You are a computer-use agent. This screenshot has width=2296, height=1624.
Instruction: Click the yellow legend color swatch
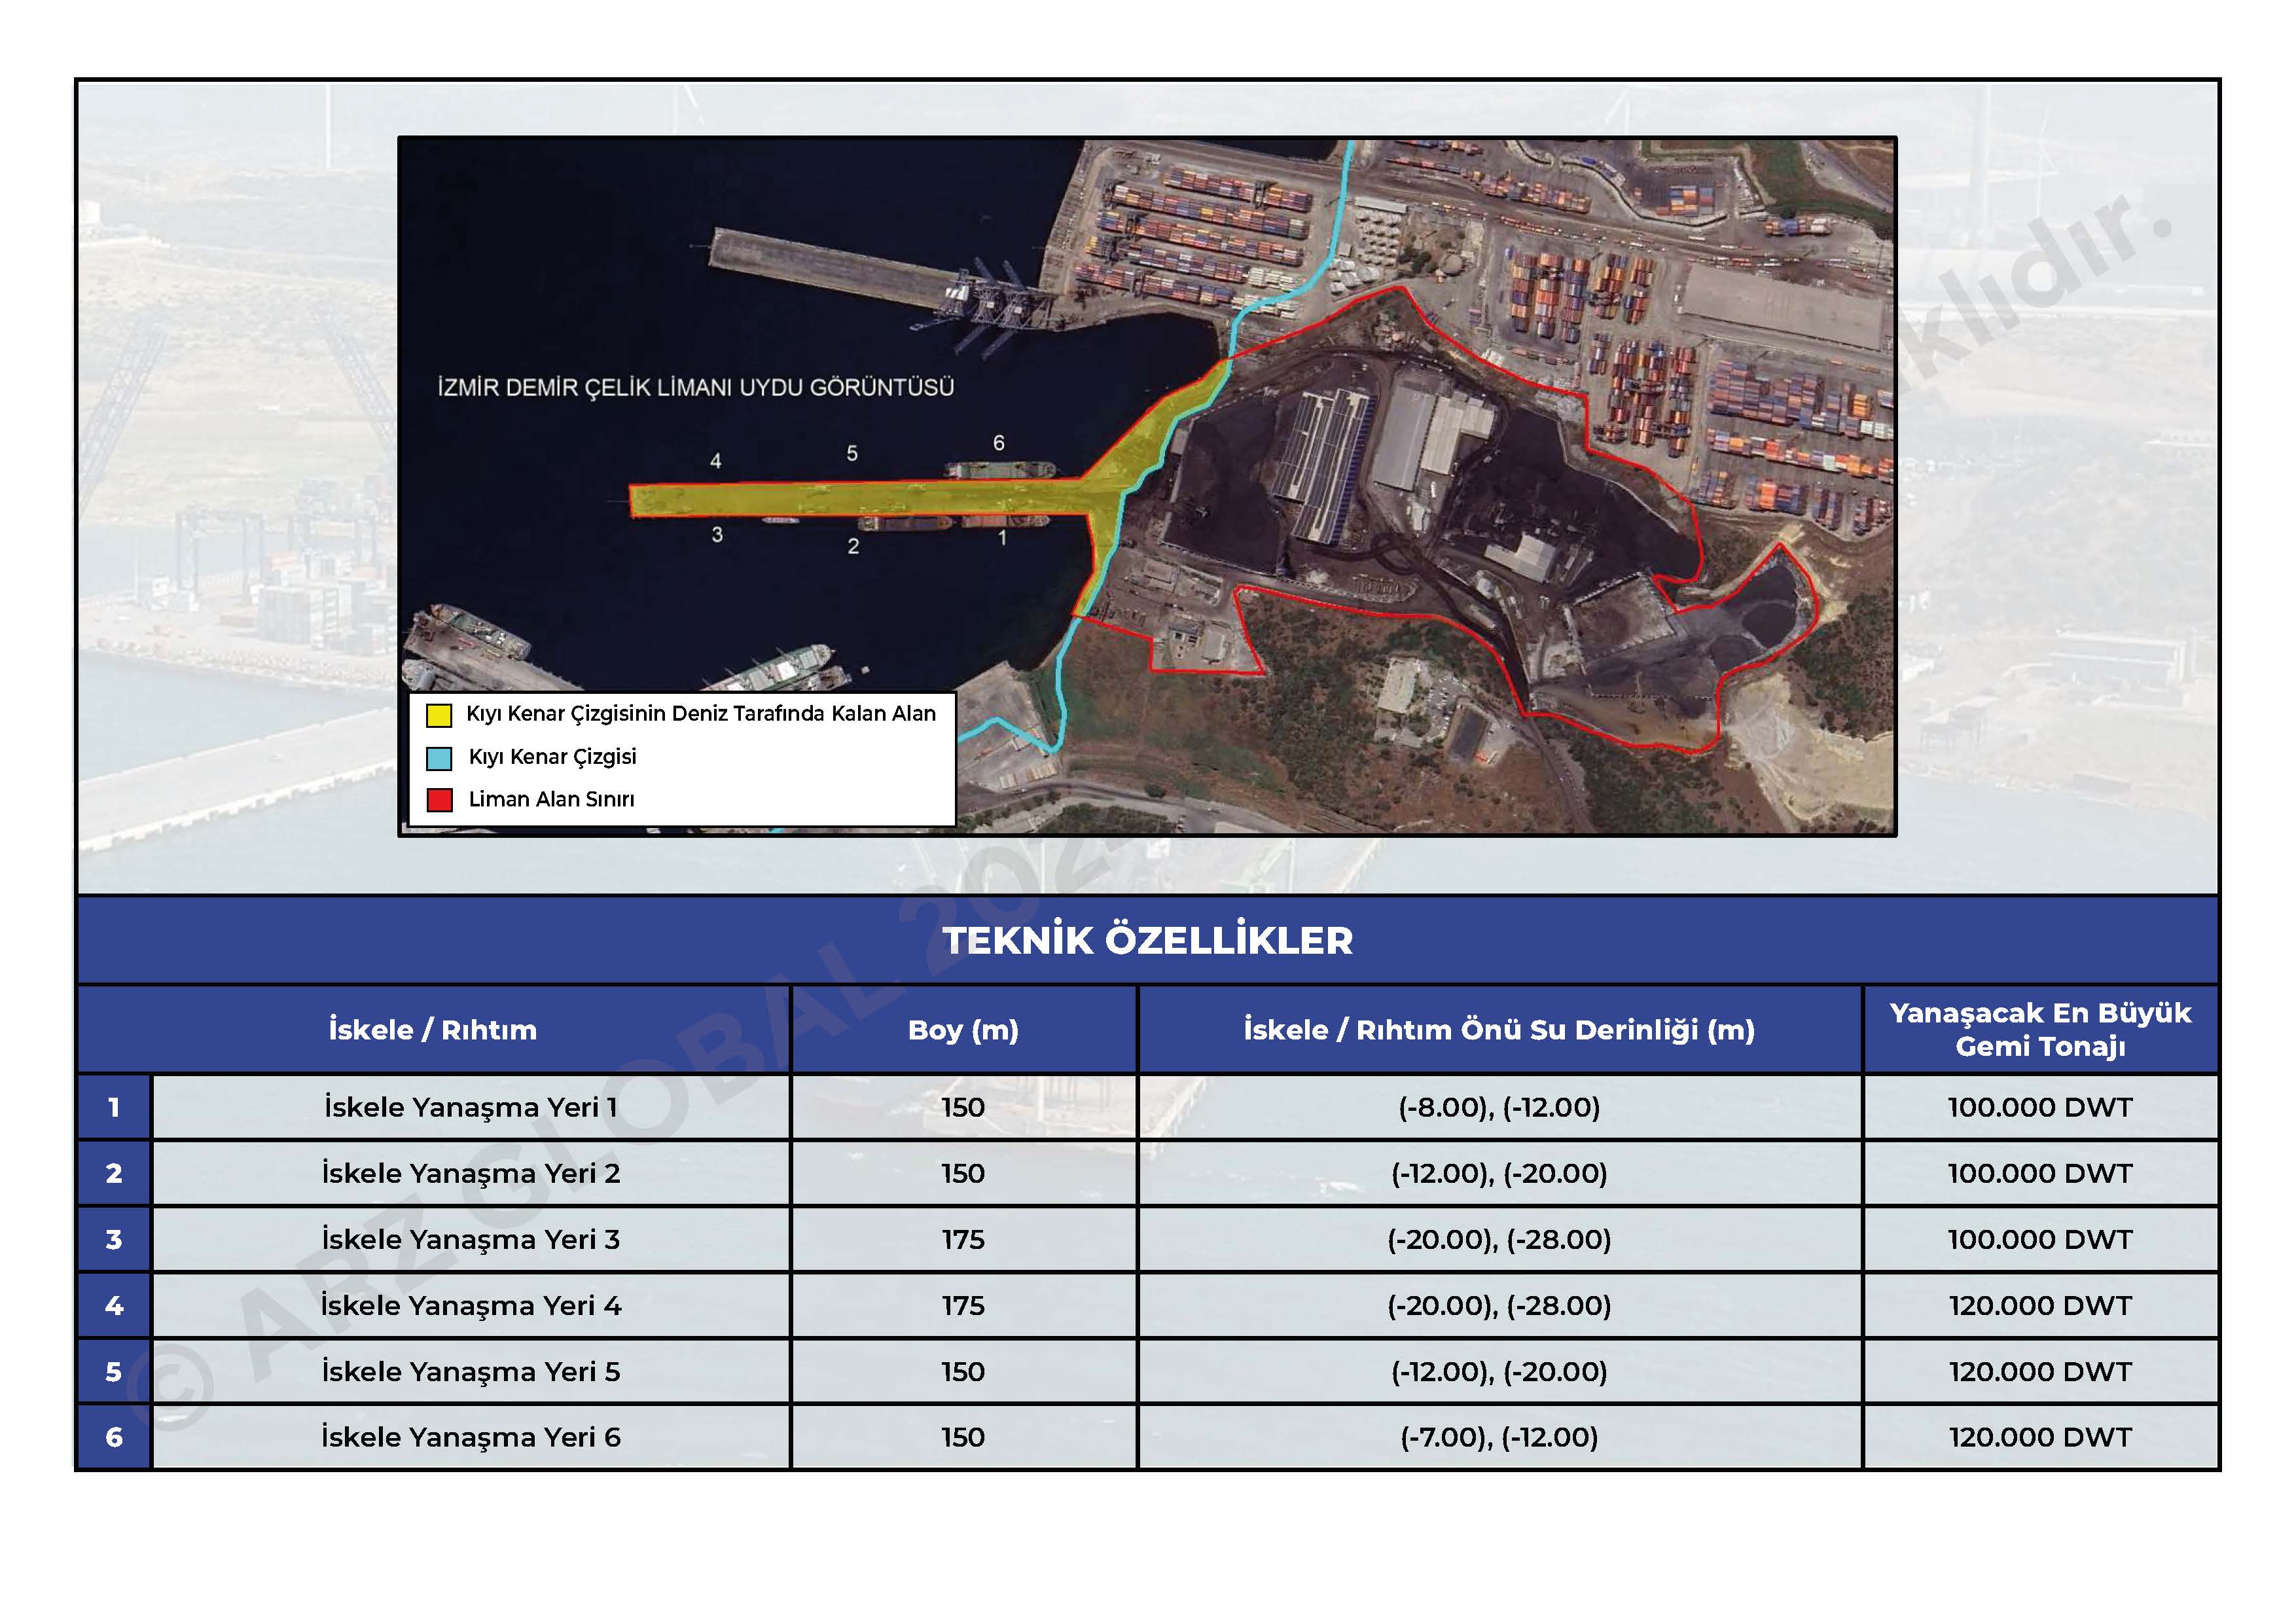439,715
